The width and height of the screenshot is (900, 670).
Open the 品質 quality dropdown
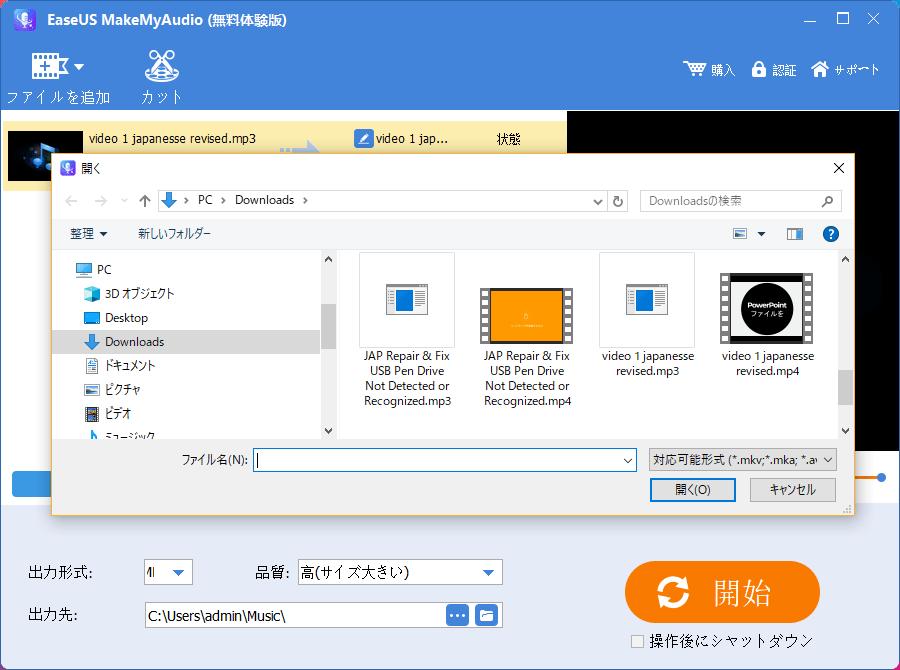(400, 572)
